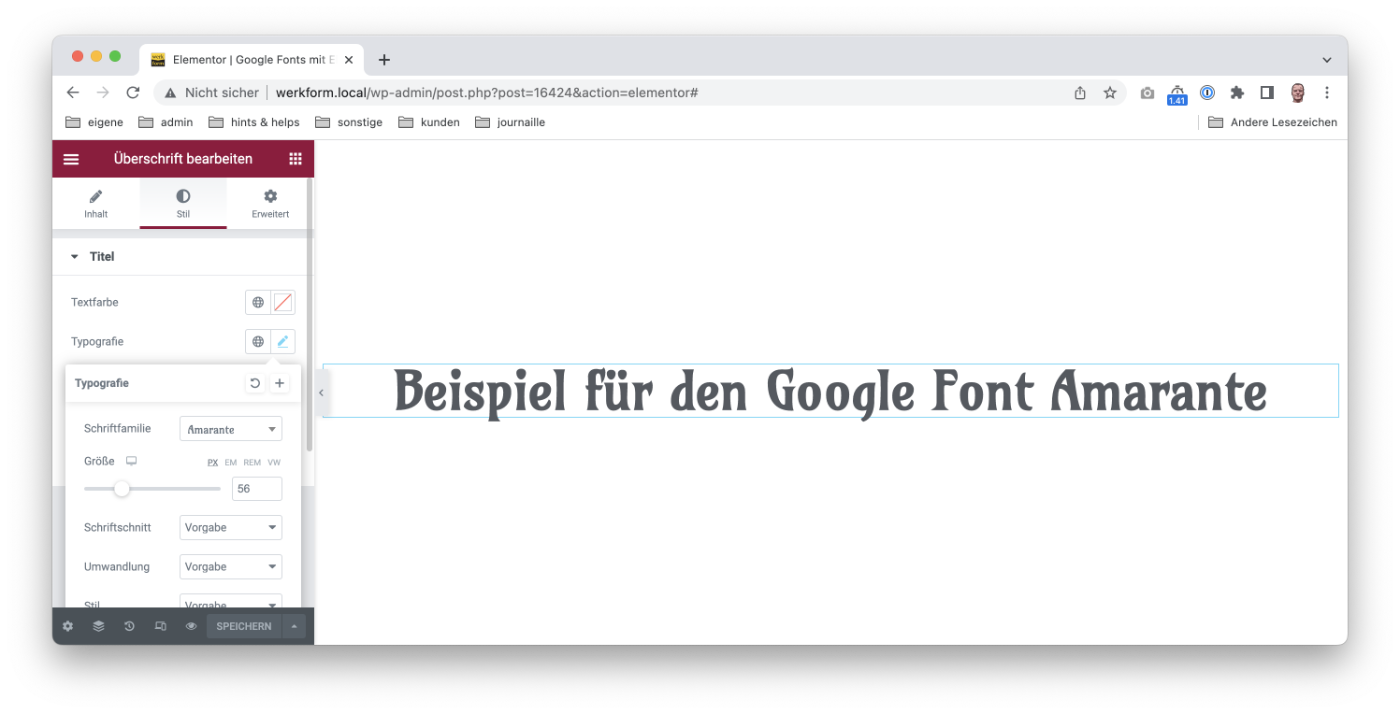Open the 1Password extension icon

(x=1207, y=93)
